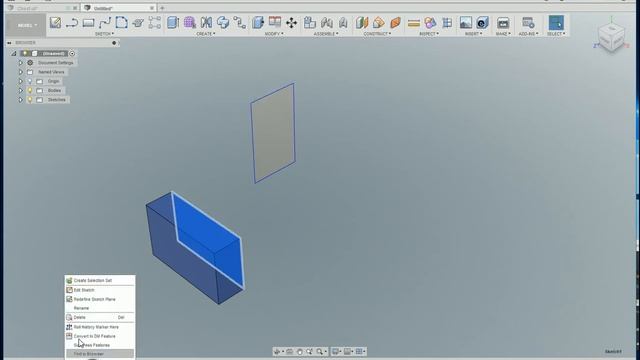Open the Modify dropdown menu
640x360 pixels.
click(x=274, y=34)
